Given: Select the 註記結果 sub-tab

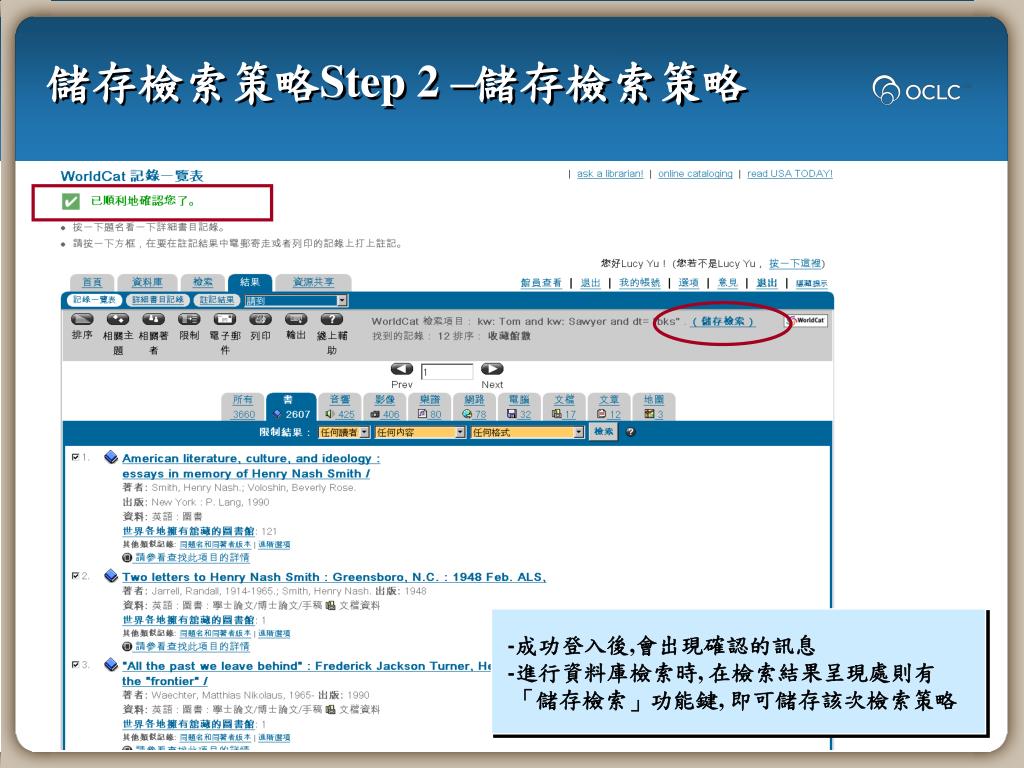Looking at the screenshot, I should tap(216, 300).
